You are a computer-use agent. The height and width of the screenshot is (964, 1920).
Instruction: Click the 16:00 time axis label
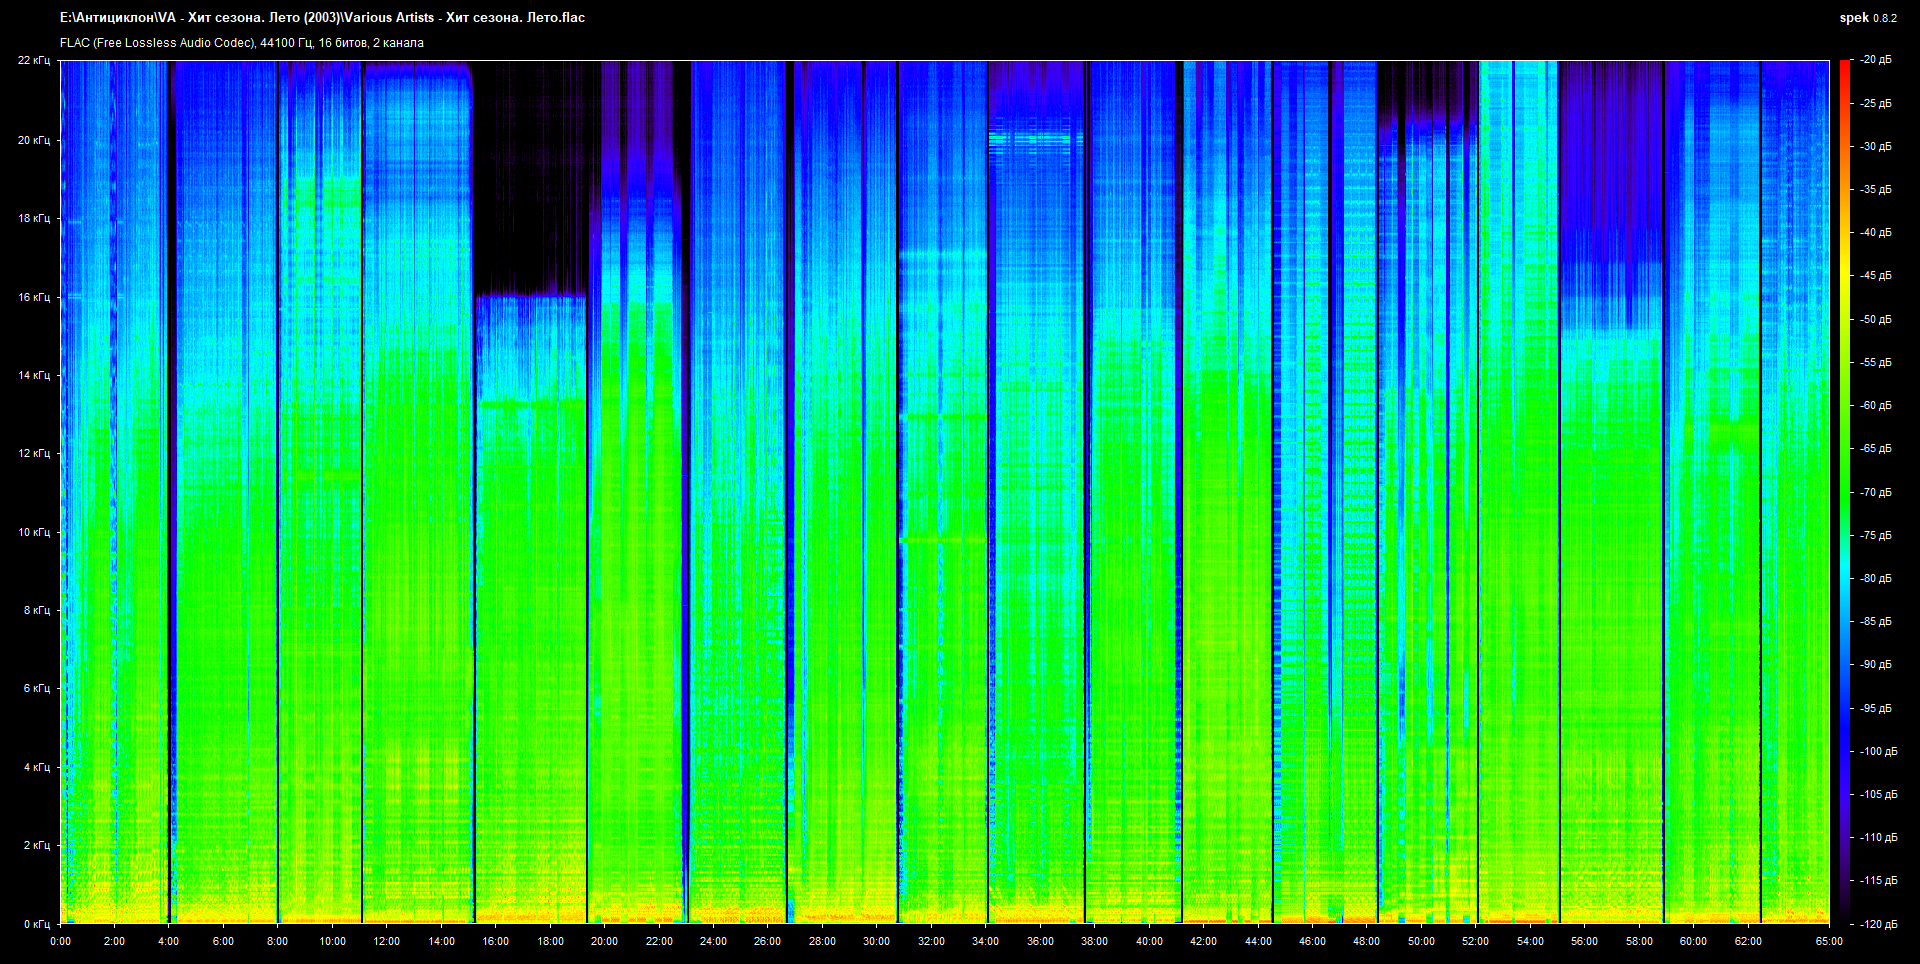point(496,941)
